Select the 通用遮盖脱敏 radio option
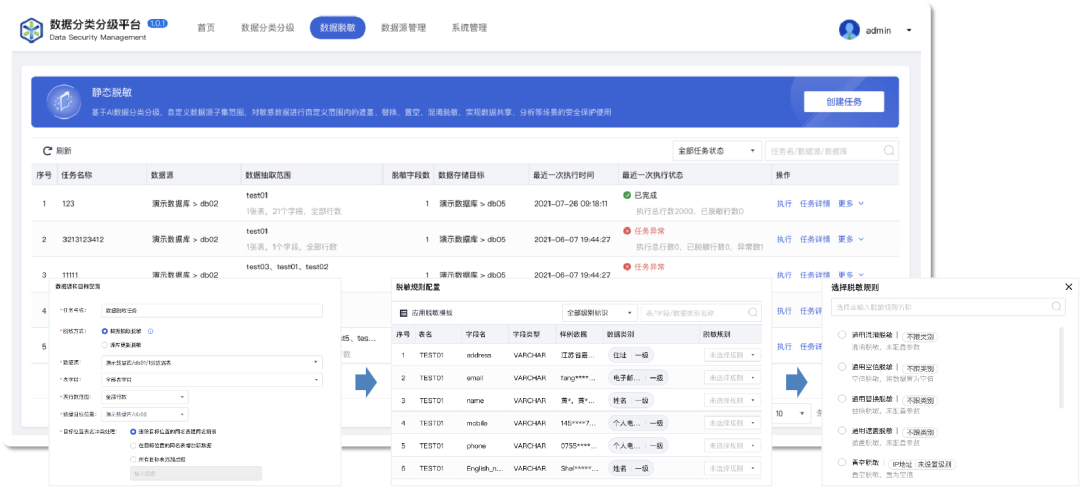The width and height of the screenshot is (1080, 487). pyautogui.click(x=842, y=431)
